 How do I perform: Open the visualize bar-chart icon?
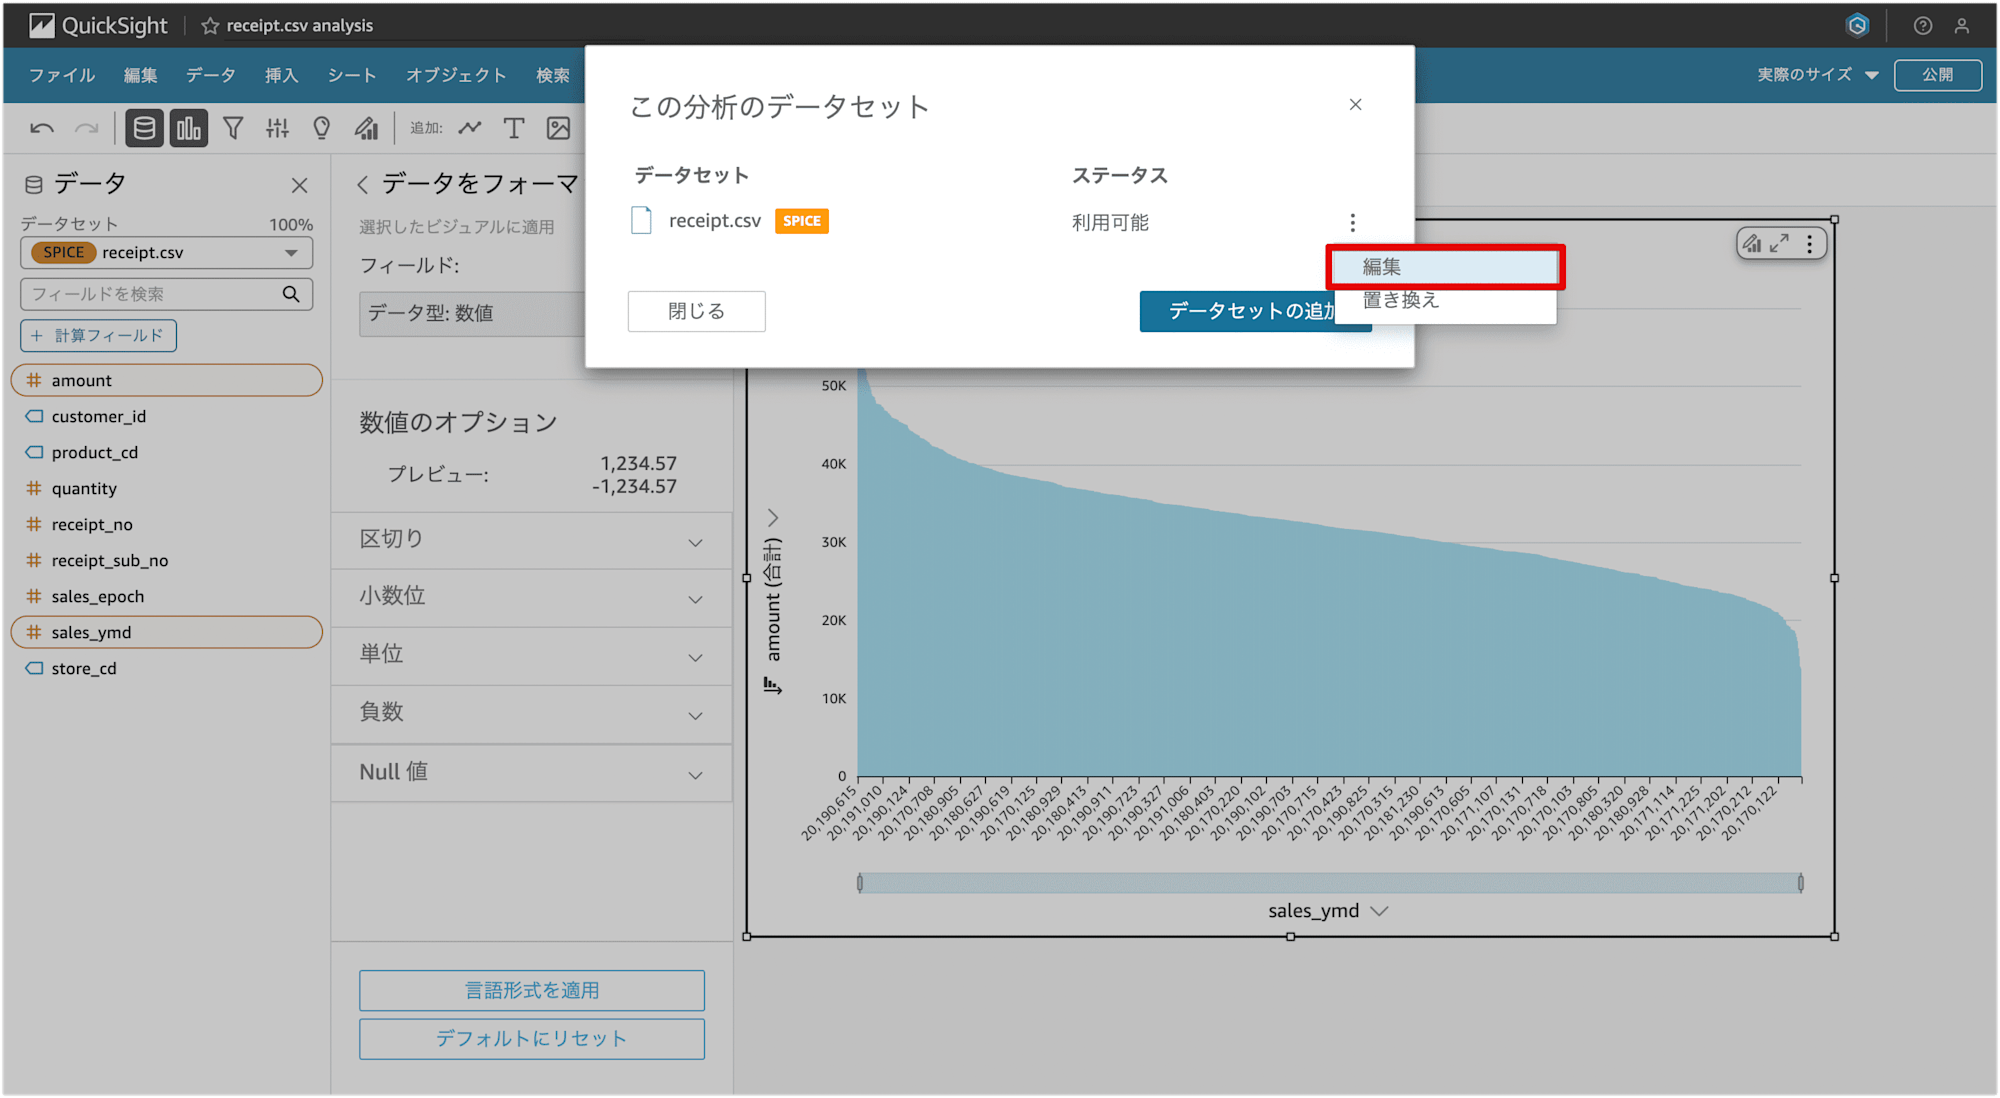[189, 128]
